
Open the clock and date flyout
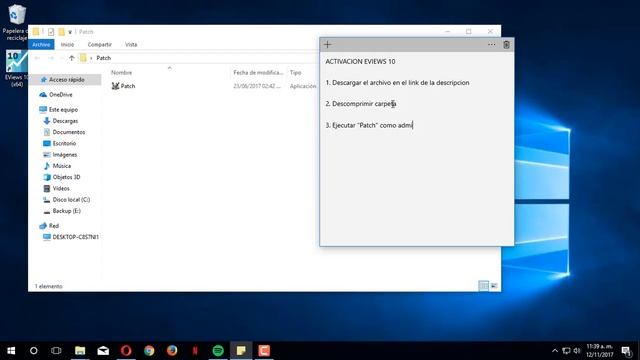(x=600, y=351)
